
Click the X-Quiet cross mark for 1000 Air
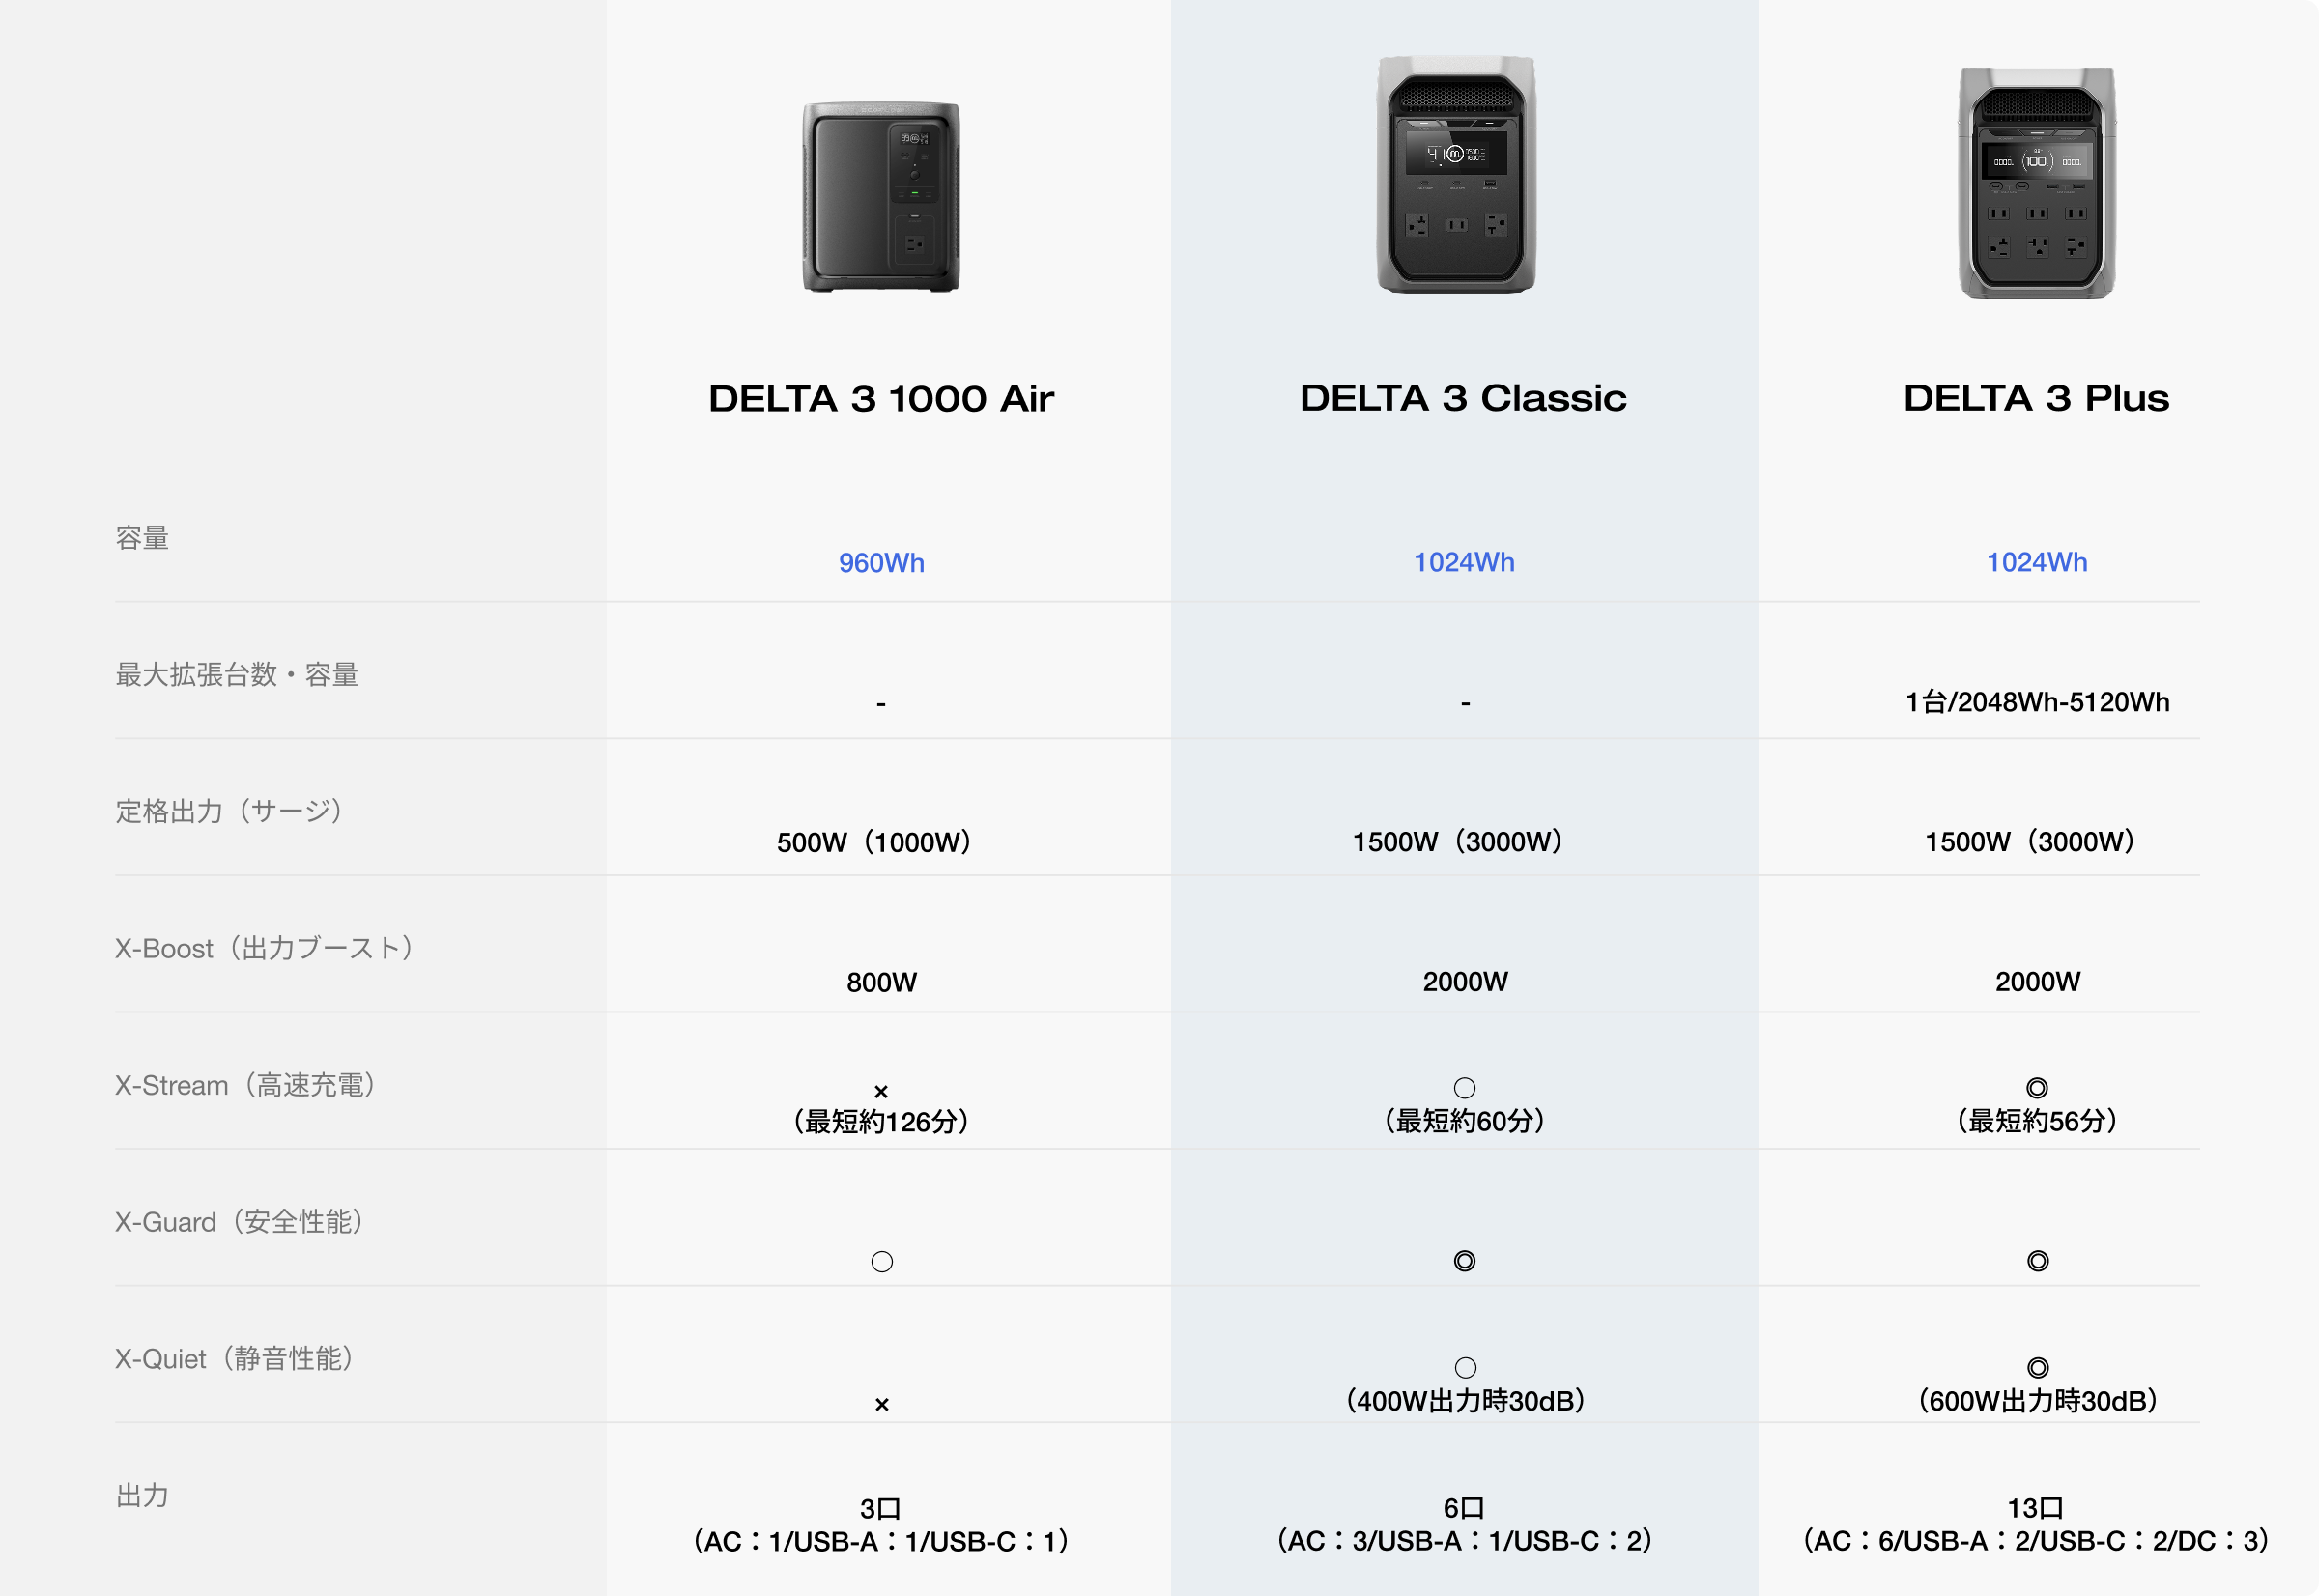881,1404
